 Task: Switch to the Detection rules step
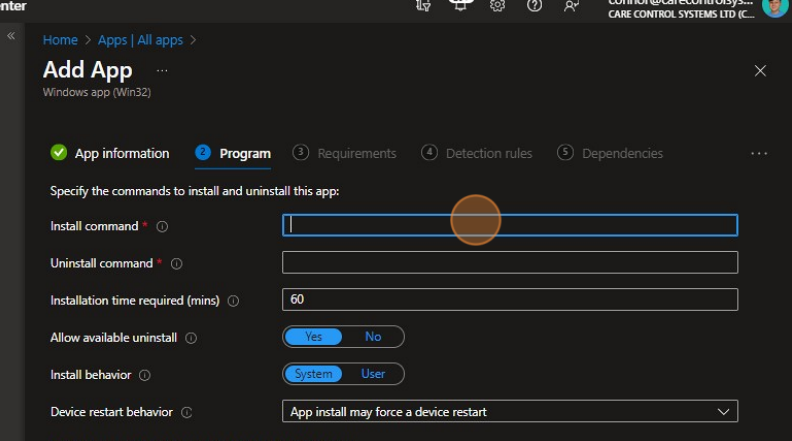477,153
